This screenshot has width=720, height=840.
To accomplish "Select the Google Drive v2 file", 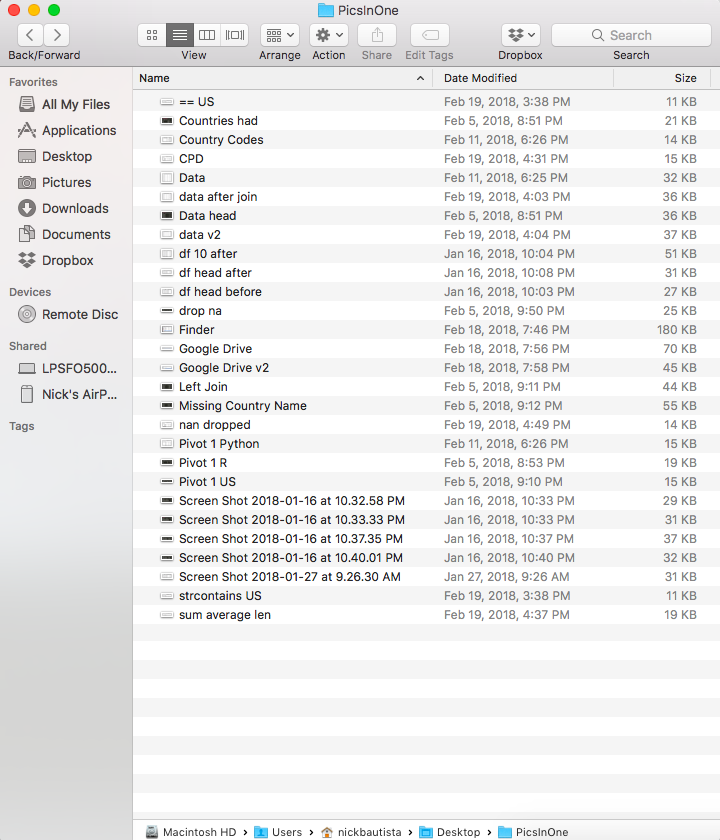I will (224, 368).
